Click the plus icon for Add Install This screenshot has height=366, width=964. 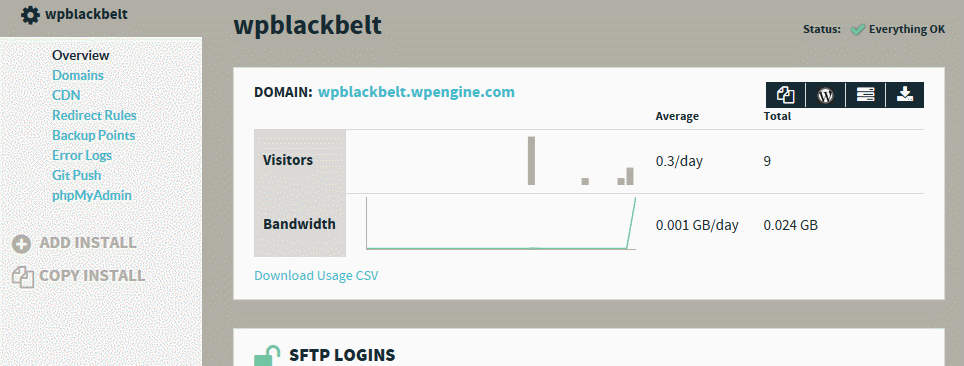22,244
